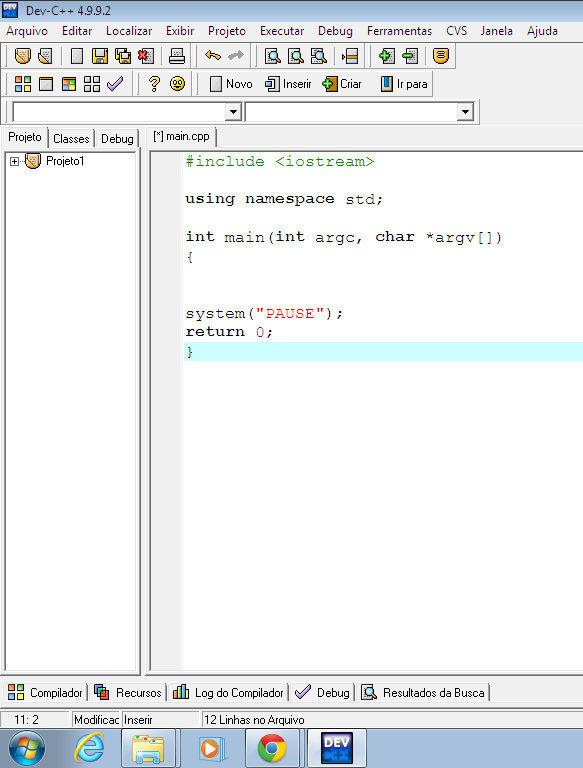Image resolution: width=583 pixels, height=768 pixels.
Task: Open Find with the first magnifier icon
Action: click(x=272, y=56)
